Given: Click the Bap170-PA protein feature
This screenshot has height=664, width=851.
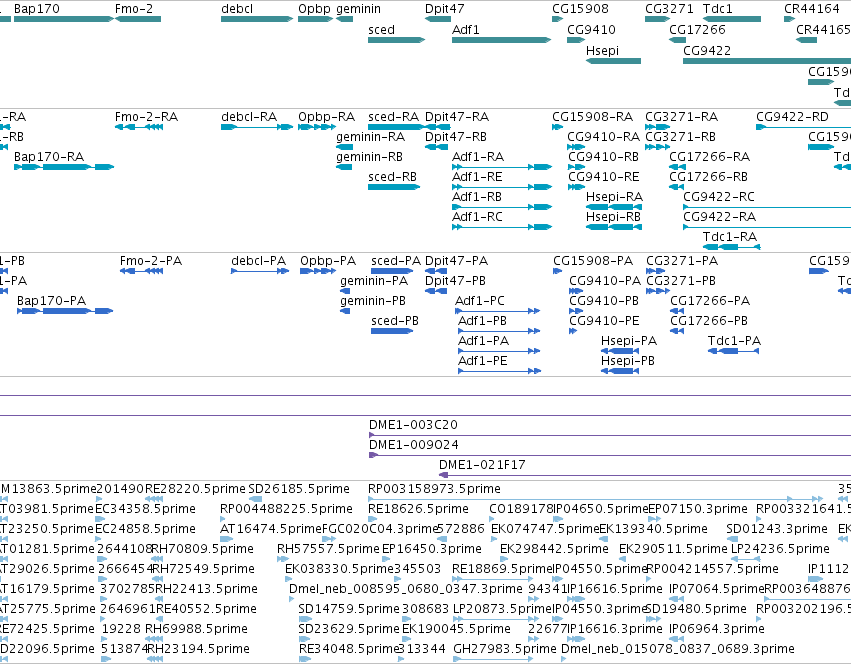Looking at the screenshot, I should [x=65, y=311].
